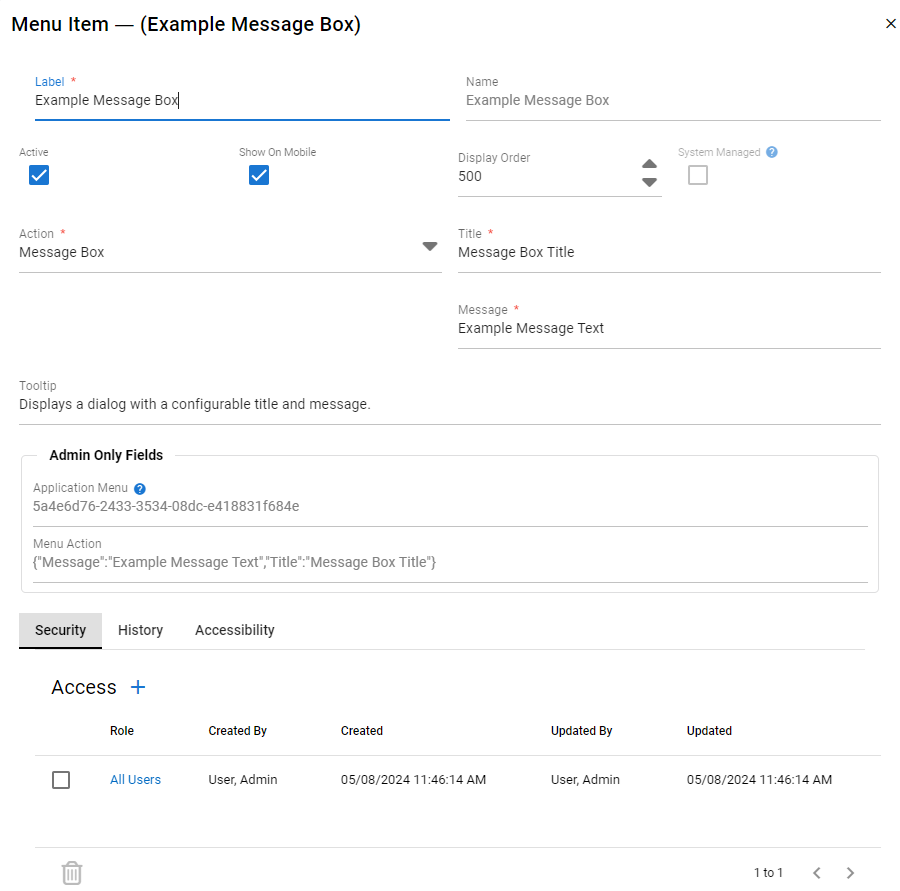
Task: Click the trash delete icon
Action: tap(72, 873)
